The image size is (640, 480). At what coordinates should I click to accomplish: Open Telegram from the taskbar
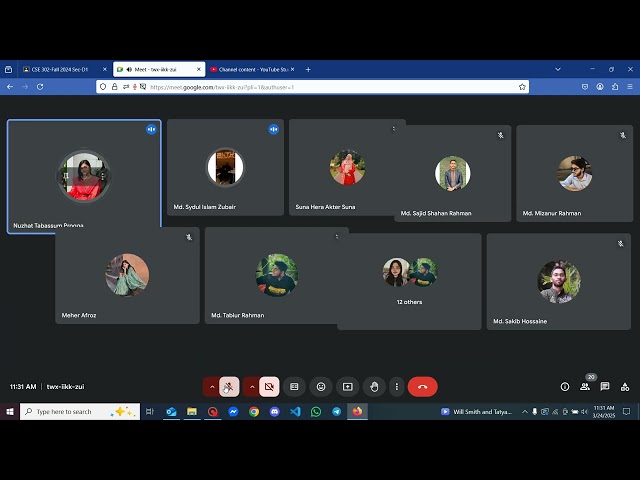337,411
